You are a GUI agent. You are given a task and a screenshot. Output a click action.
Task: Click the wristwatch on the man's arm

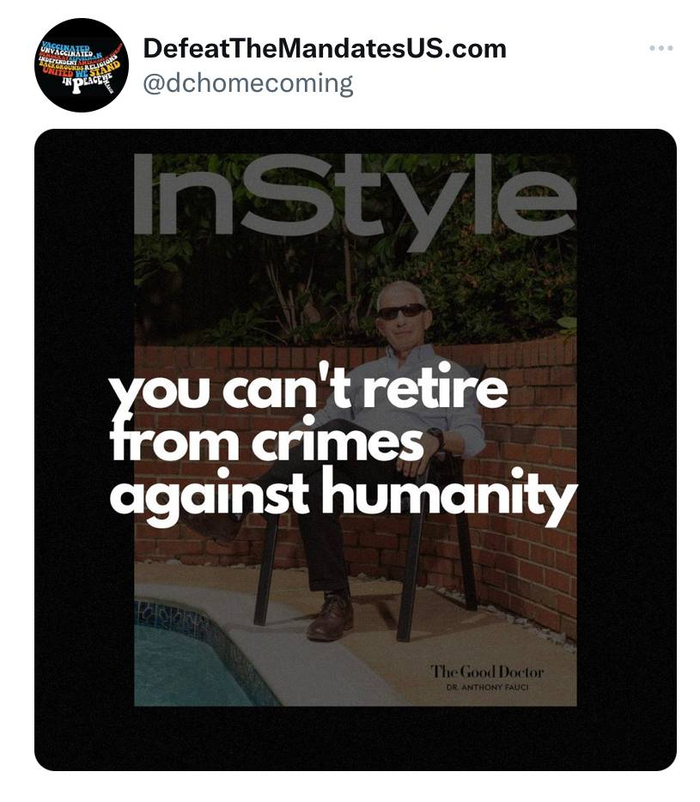click(436, 437)
